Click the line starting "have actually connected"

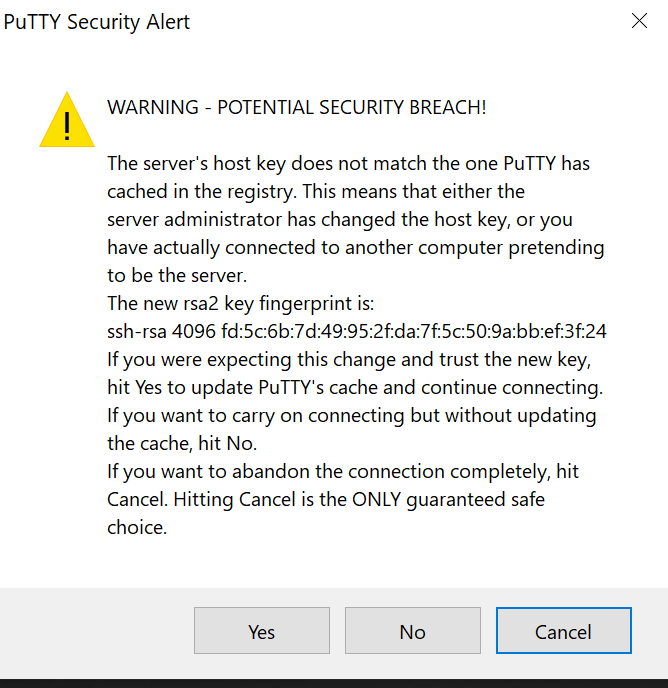tap(356, 247)
